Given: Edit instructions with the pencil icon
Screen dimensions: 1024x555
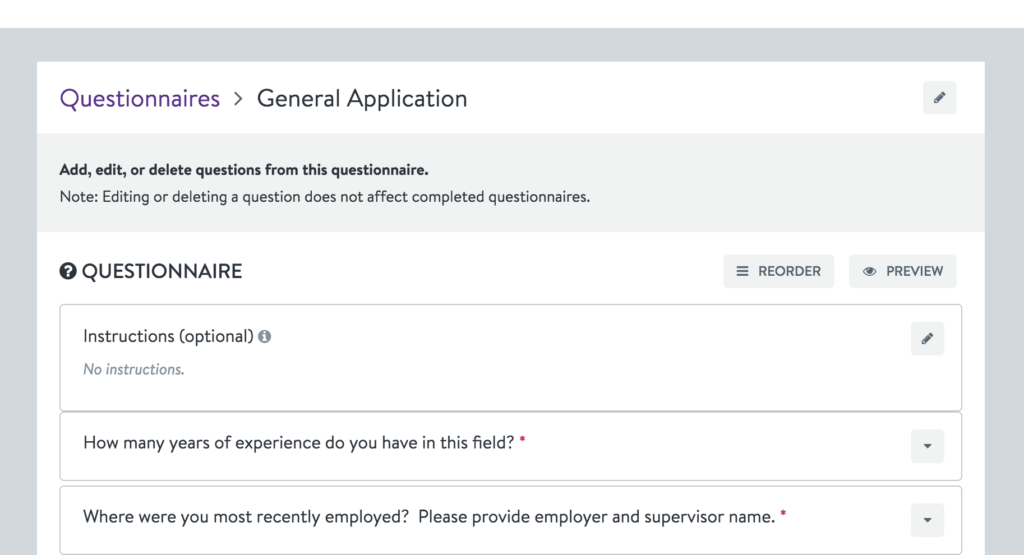Looking at the screenshot, I should [927, 338].
